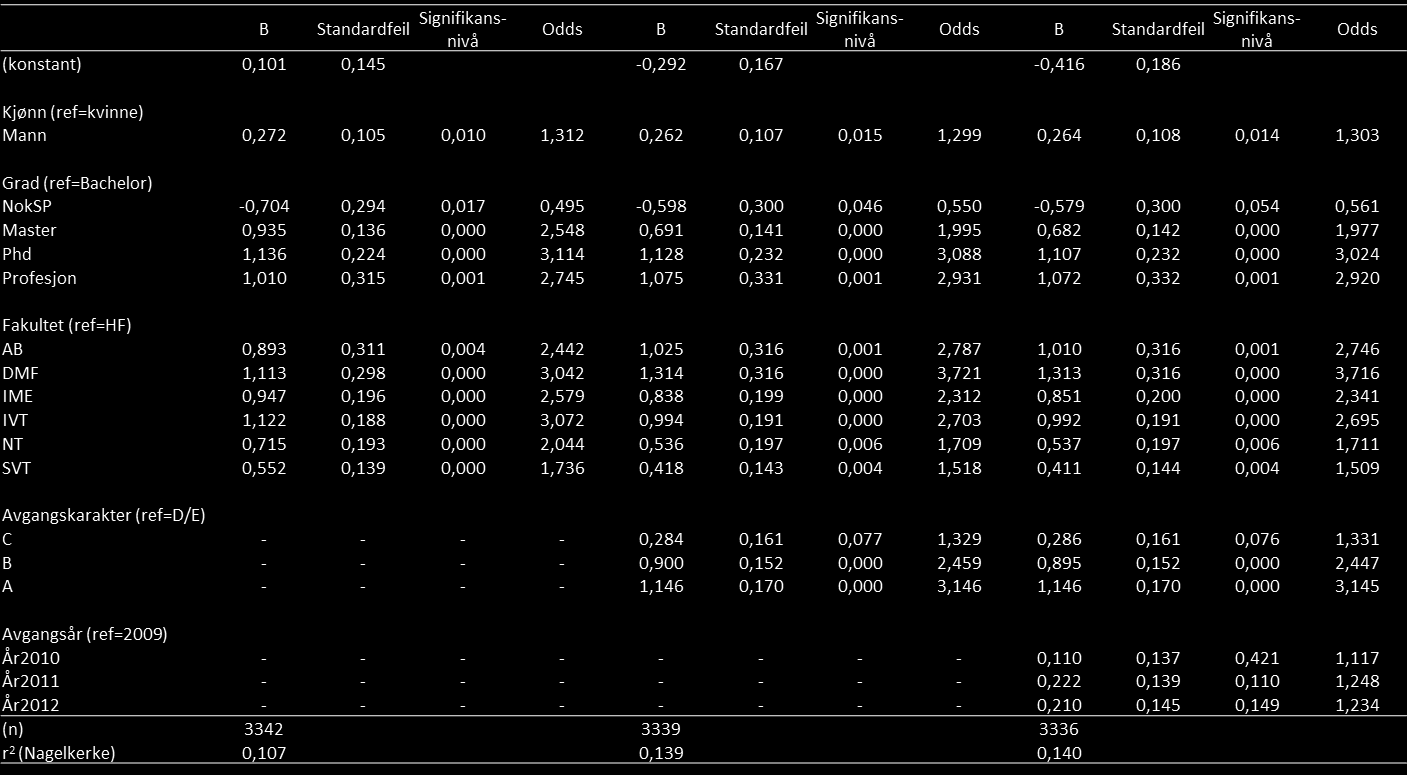Click the Phd odds value "3,114"

click(x=562, y=254)
